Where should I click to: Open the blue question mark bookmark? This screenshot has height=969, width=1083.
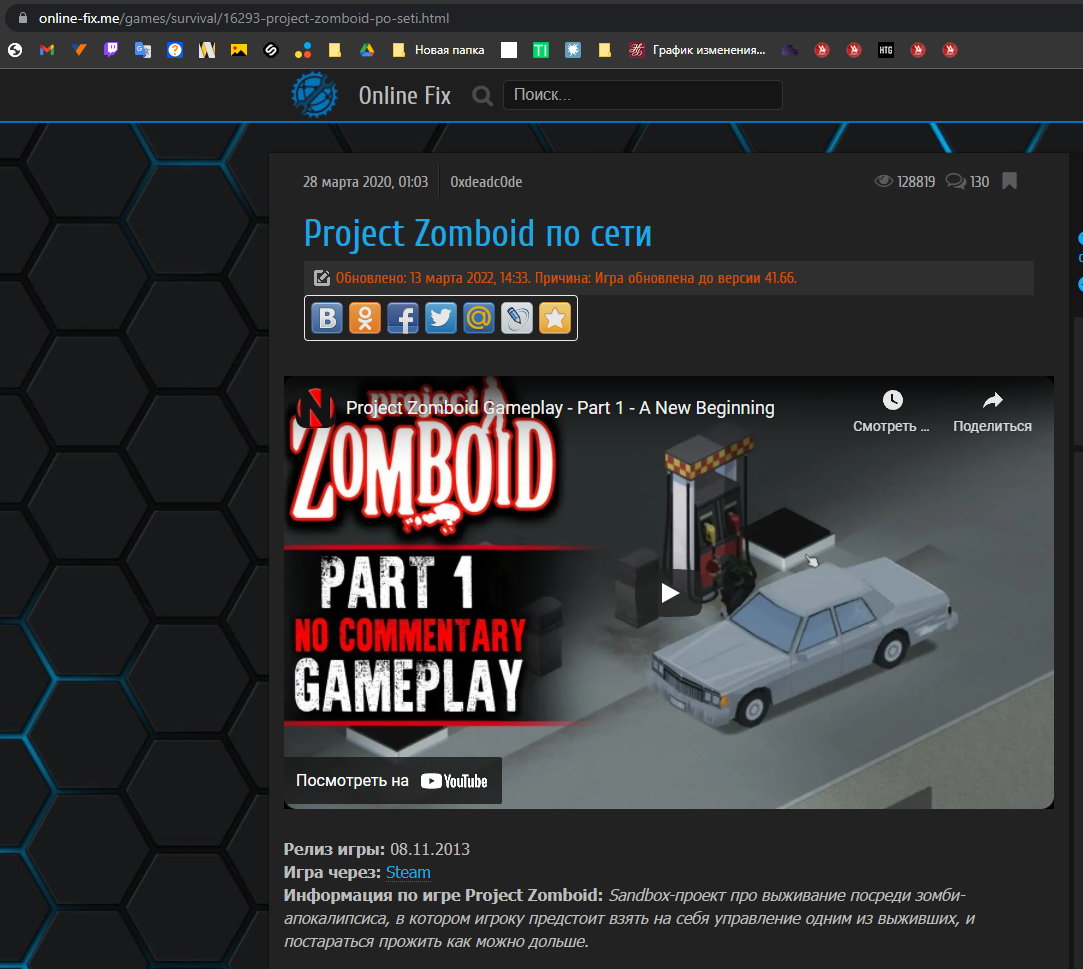[x=175, y=50]
